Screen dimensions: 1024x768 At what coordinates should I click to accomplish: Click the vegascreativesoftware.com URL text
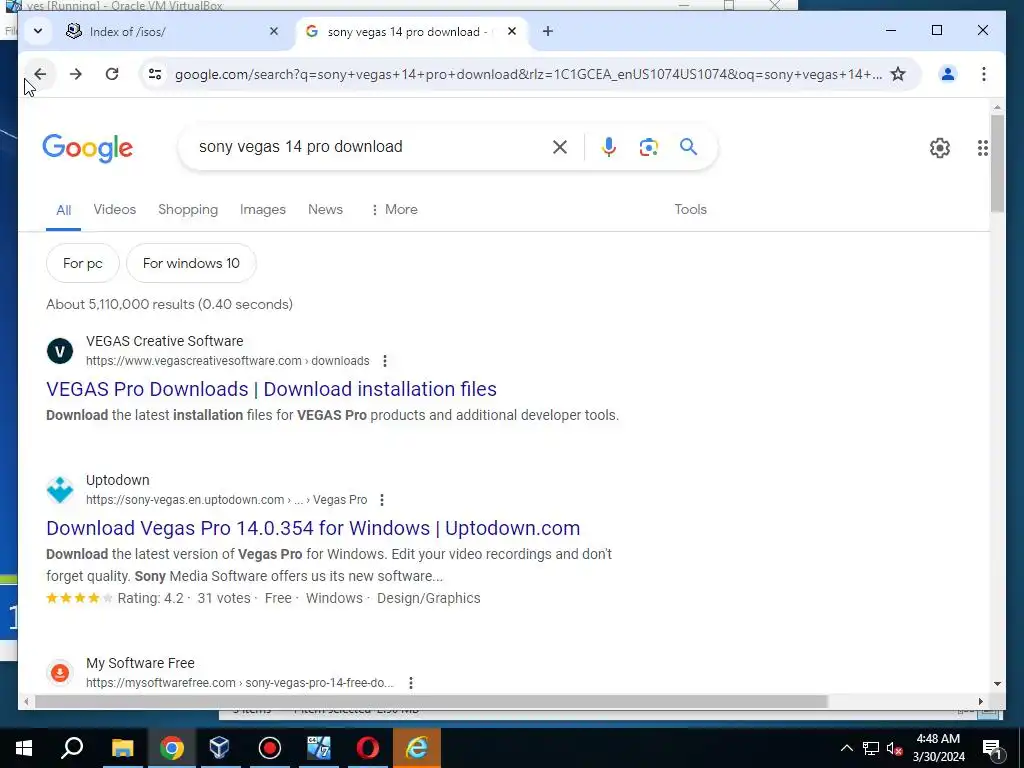tap(227, 361)
